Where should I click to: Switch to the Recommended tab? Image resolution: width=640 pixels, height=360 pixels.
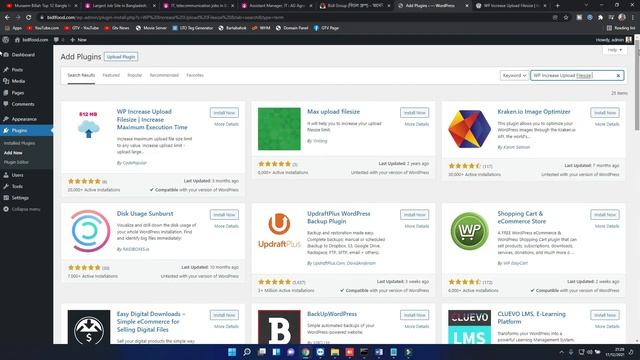tap(164, 76)
